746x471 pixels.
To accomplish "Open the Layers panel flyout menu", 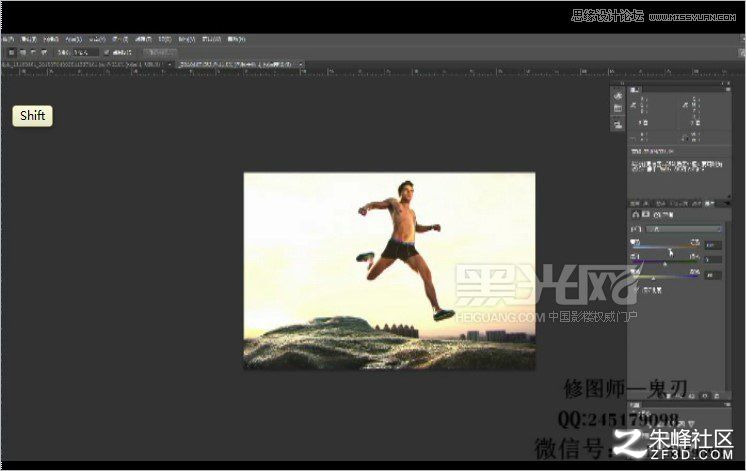I will (728, 405).
